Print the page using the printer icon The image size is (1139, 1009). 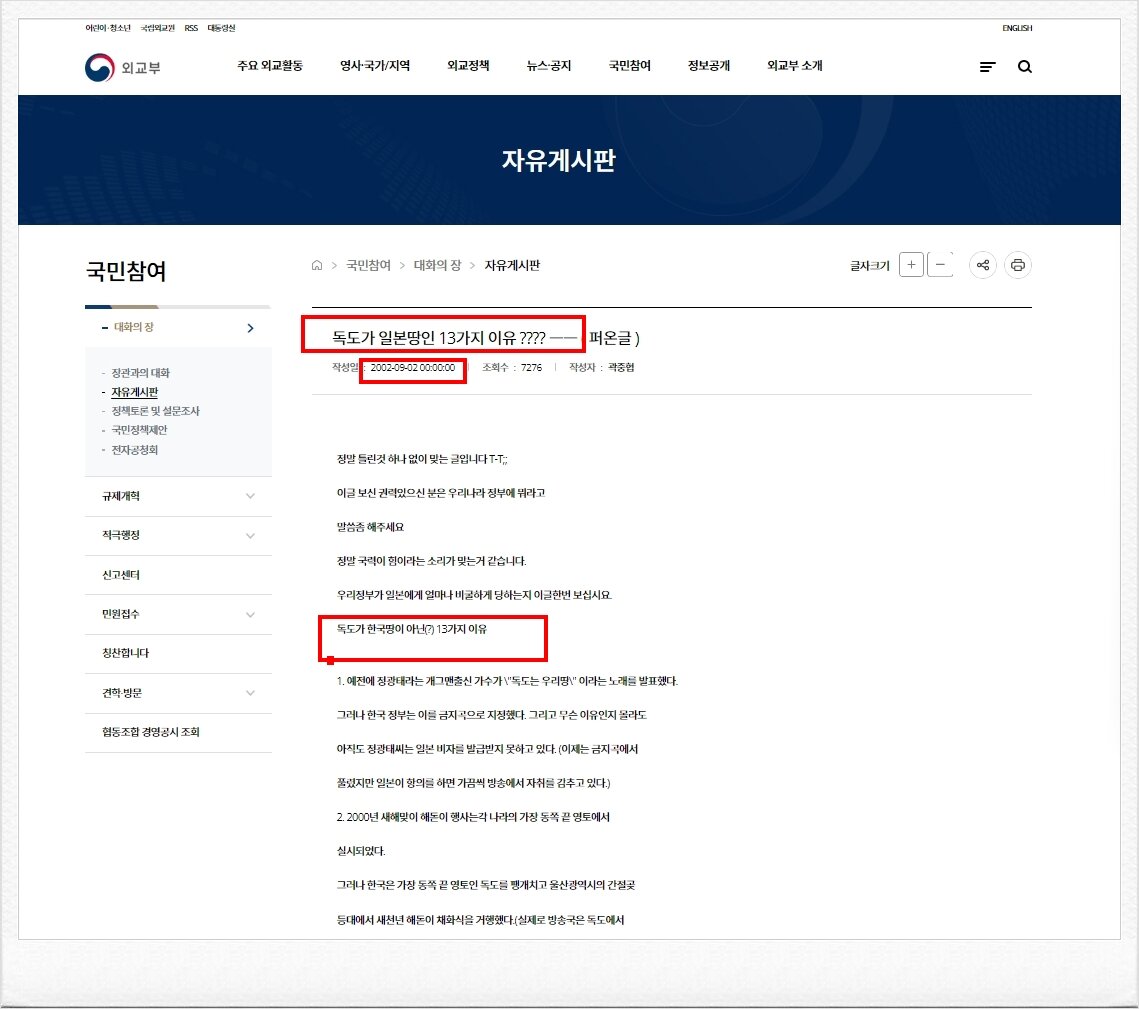1017,264
